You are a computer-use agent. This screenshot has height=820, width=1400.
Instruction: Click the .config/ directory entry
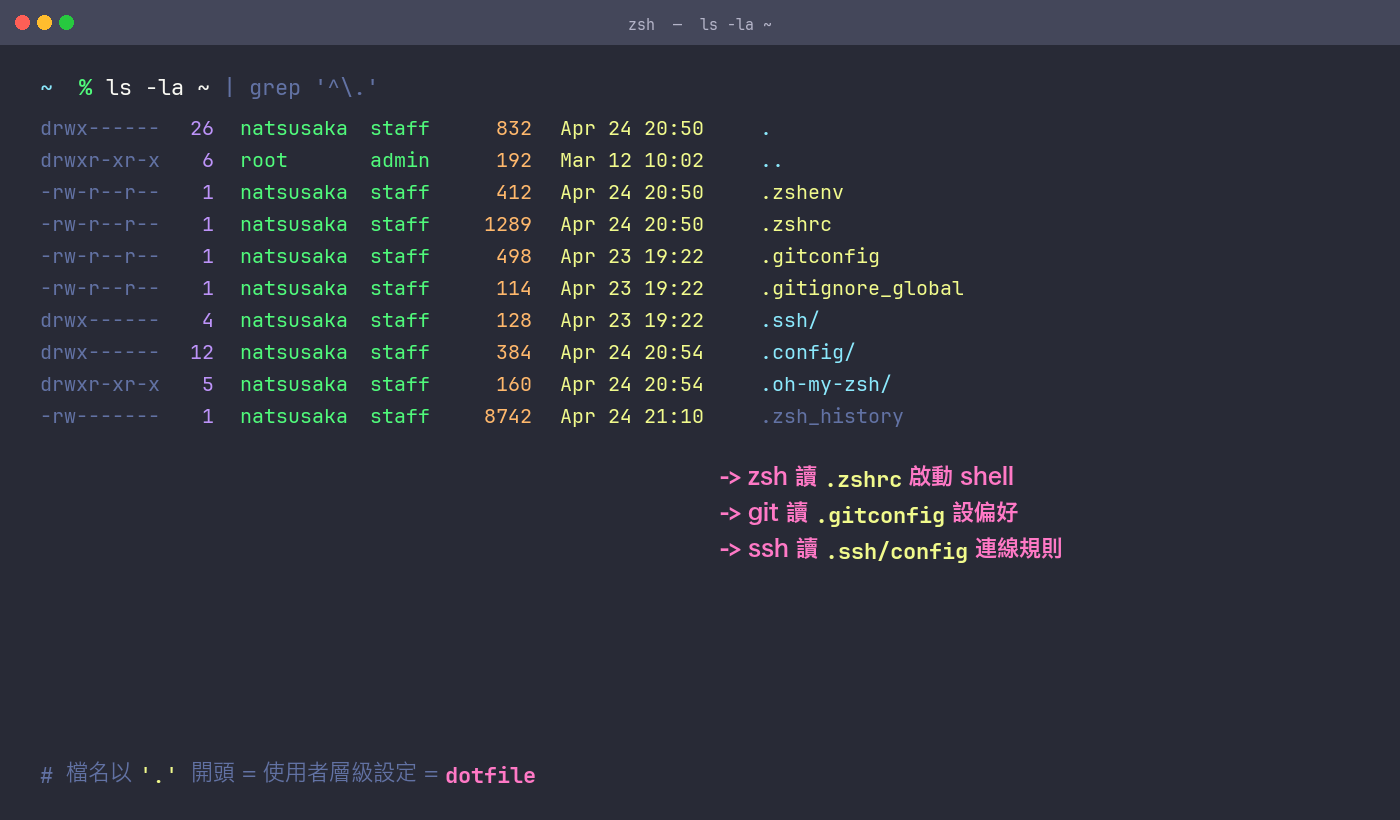coord(807,353)
